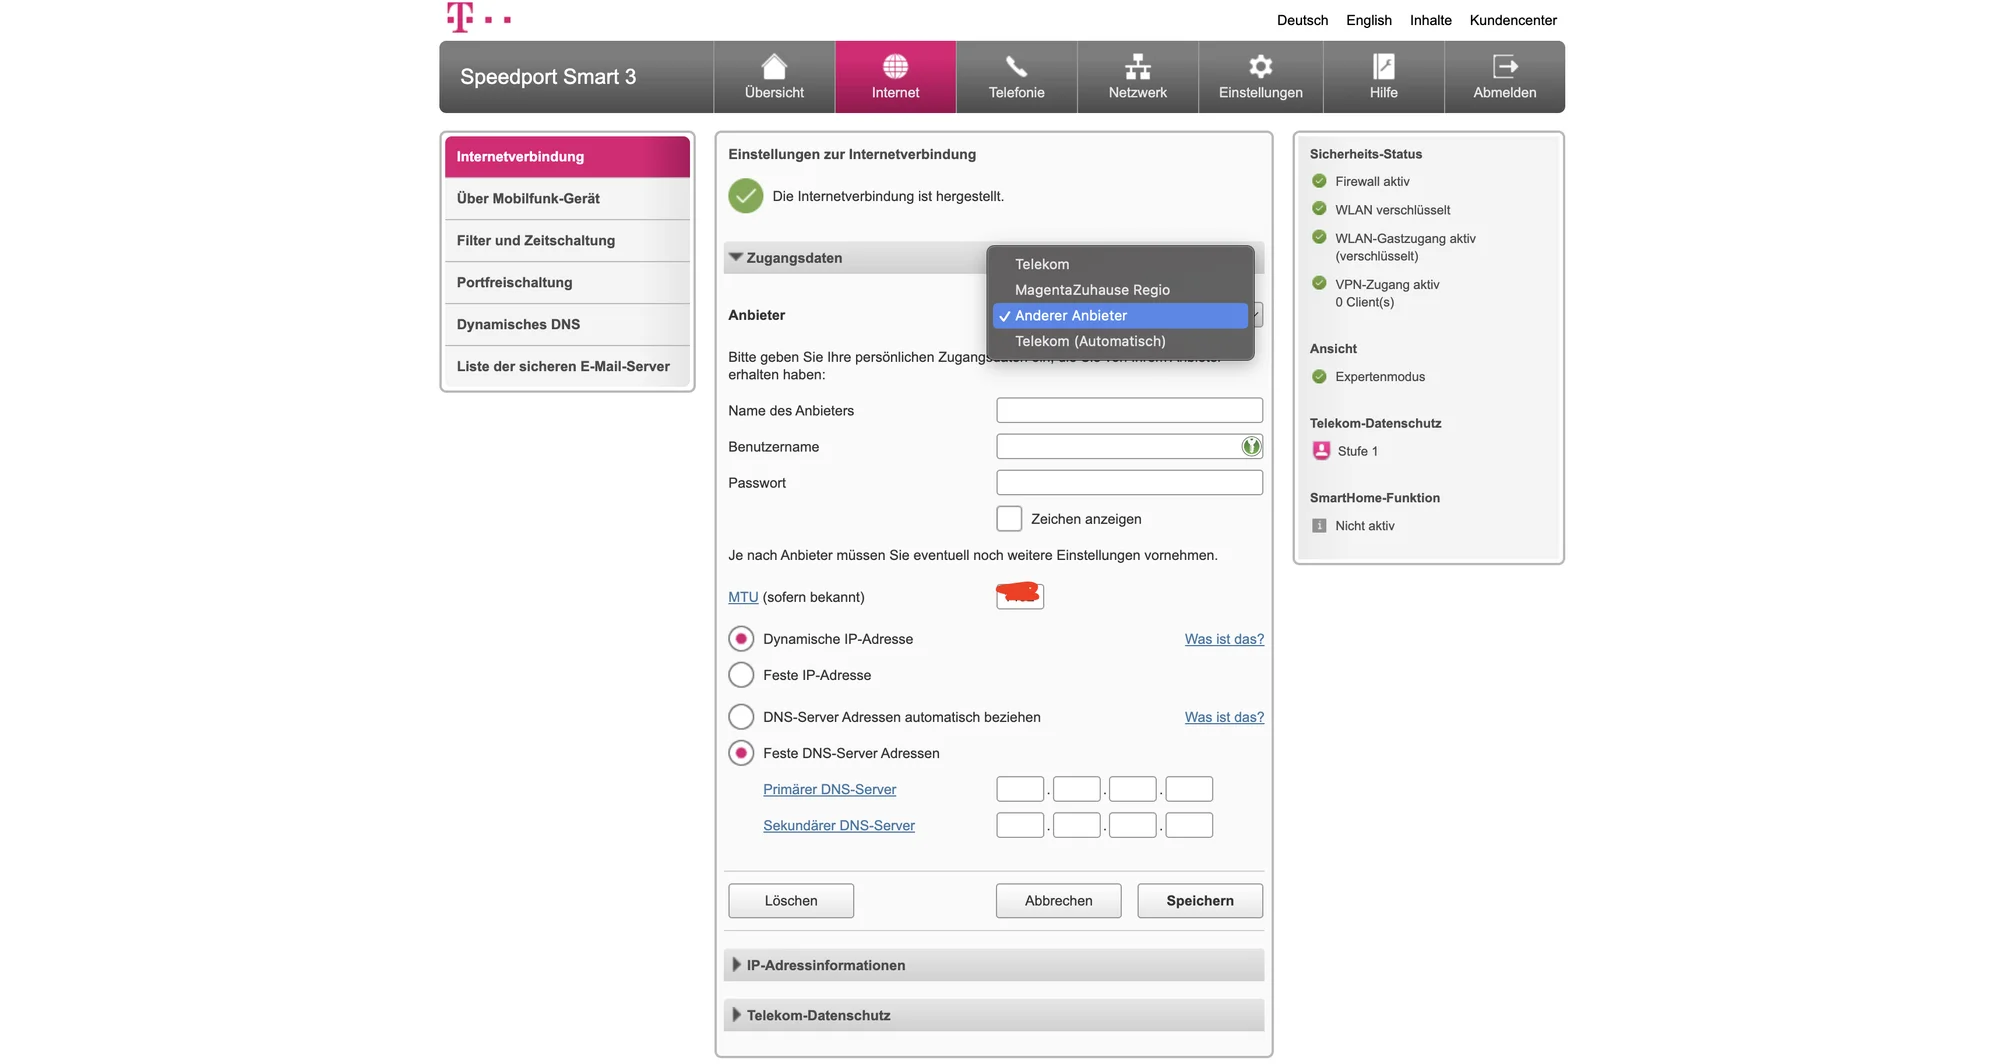
Task: Click the Speichern button
Action: 1200,900
